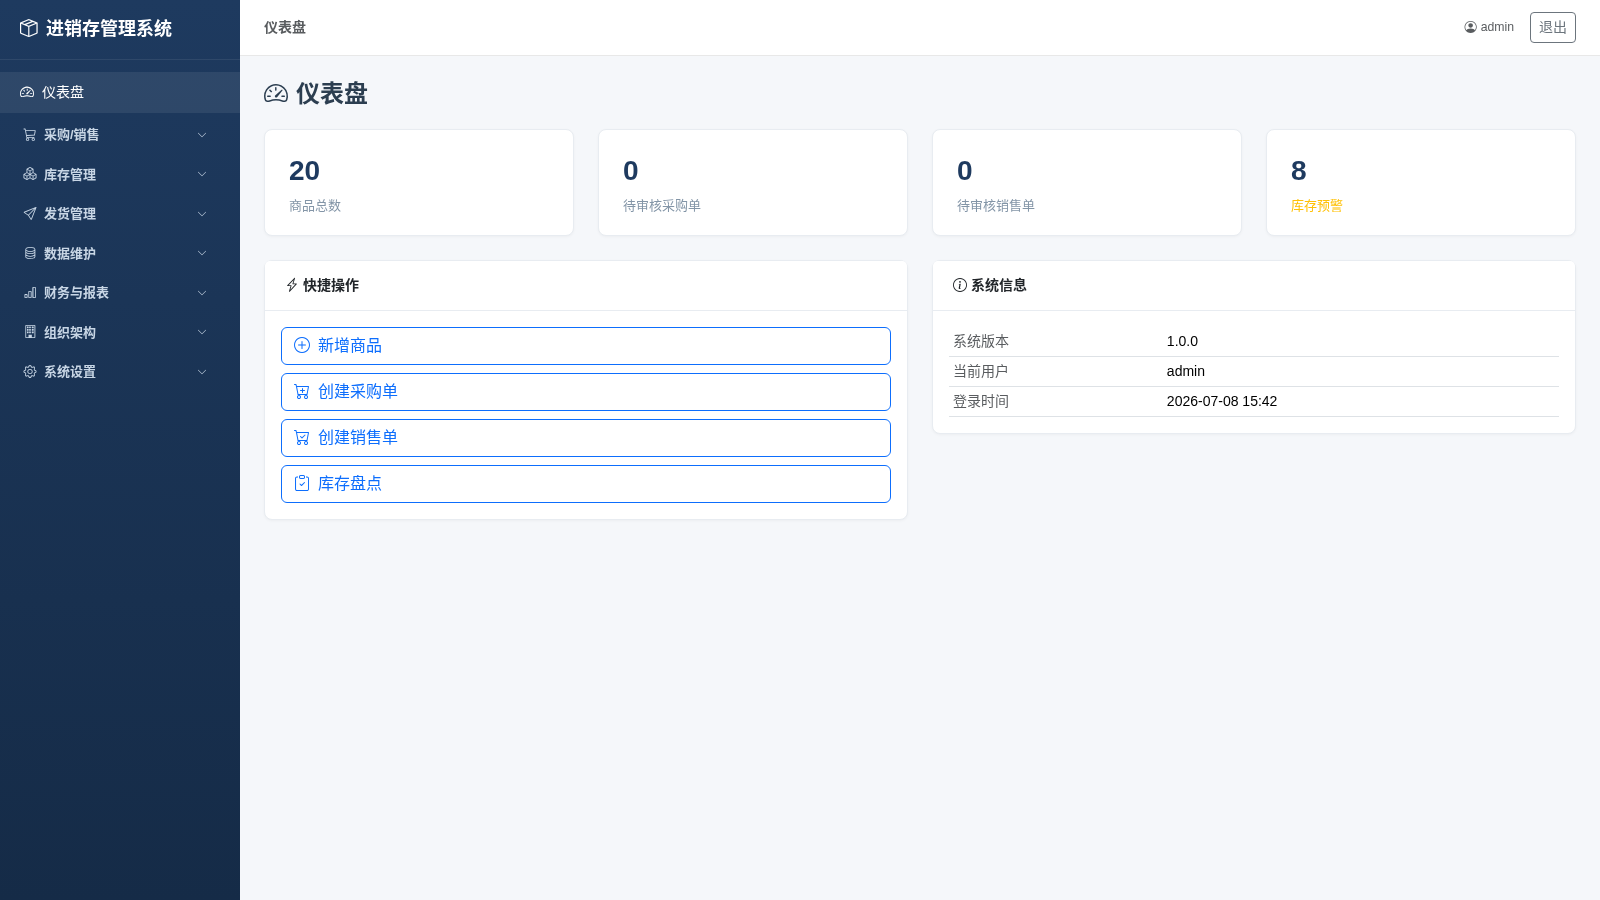Click the 登录时间 row label
This screenshot has height=900, width=1600.
click(981, 401)
